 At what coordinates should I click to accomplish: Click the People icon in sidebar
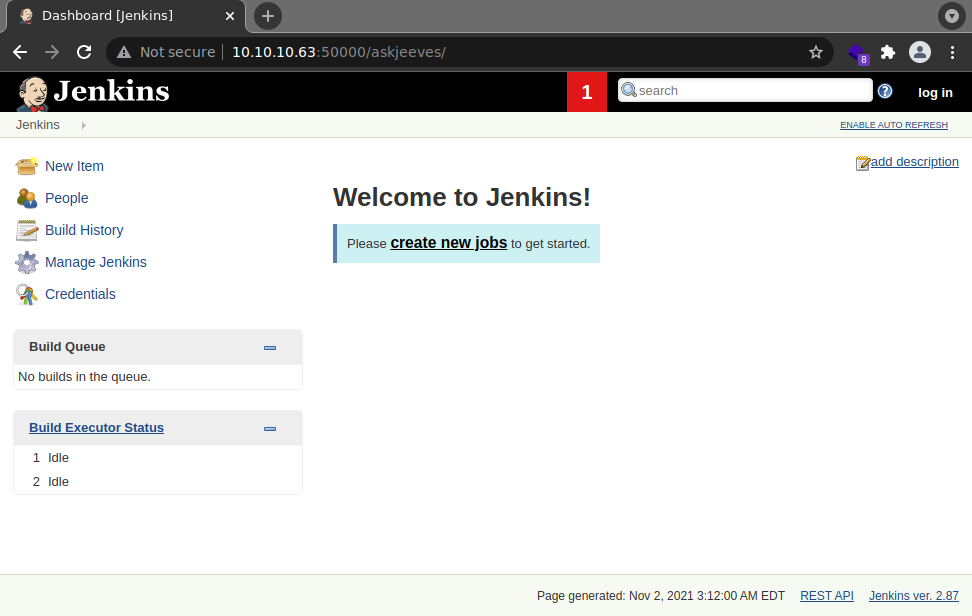(27, 198)
